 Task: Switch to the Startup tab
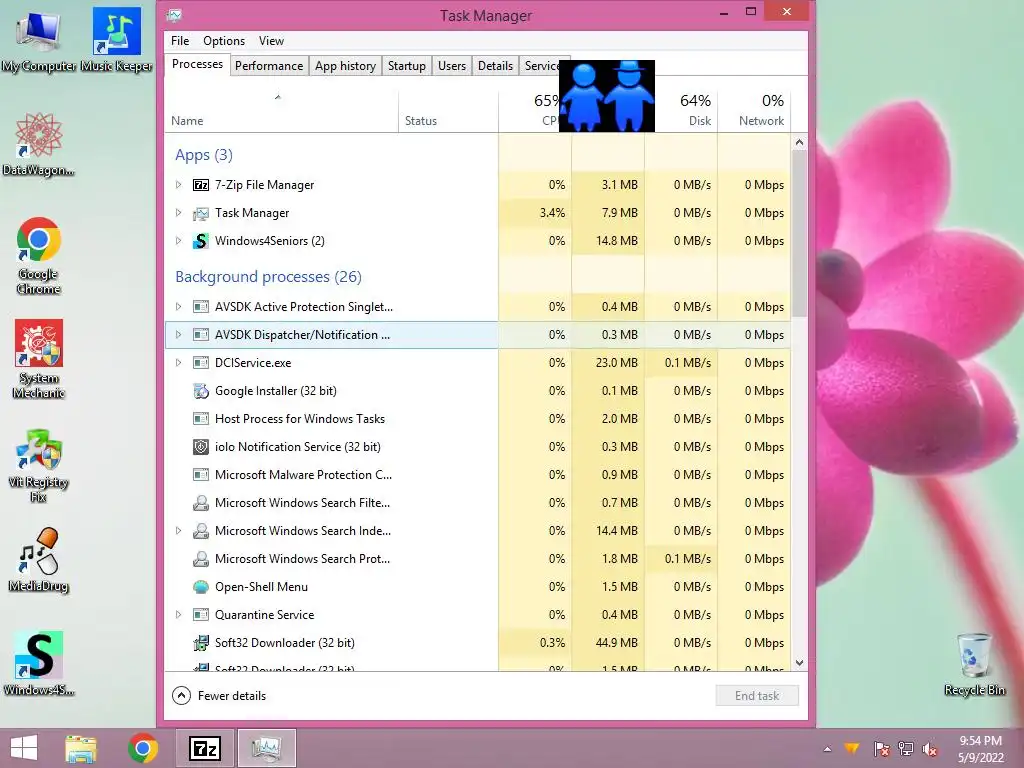[x=407, y=66]
